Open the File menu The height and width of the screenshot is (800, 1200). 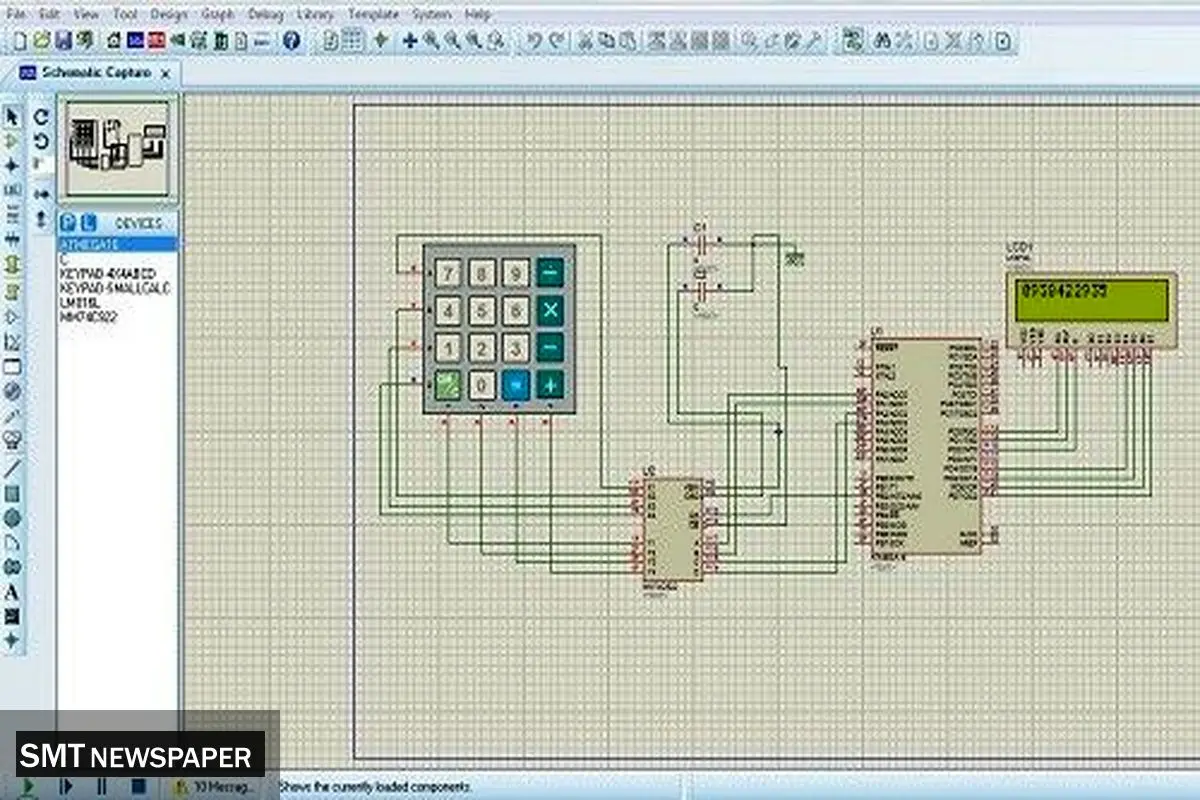pos(16,15)
